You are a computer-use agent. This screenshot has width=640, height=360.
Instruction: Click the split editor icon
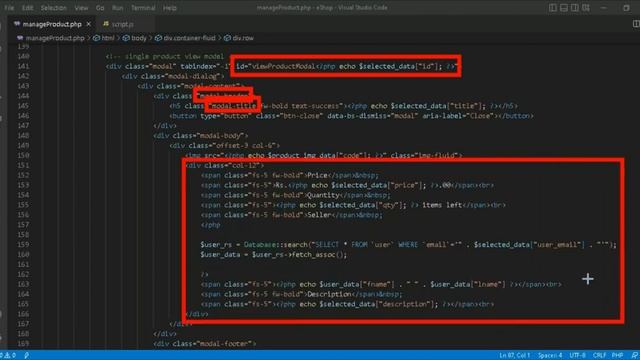pyautogui.click(x=636, y=24)
